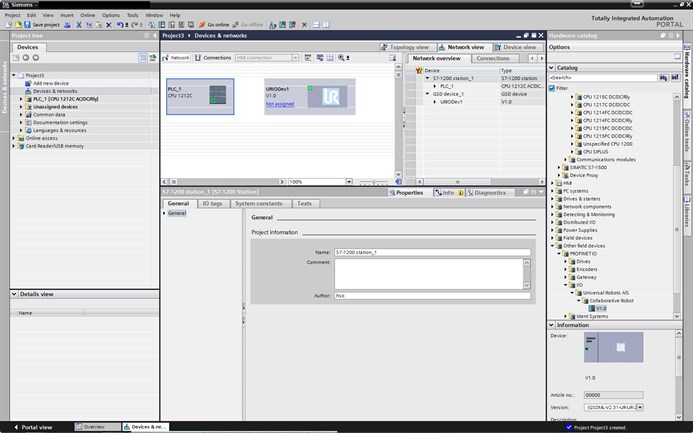Click the search downward button in catalog
Image resolution: width=693 pixels, height=433 pixels.
tap(664, 78)
